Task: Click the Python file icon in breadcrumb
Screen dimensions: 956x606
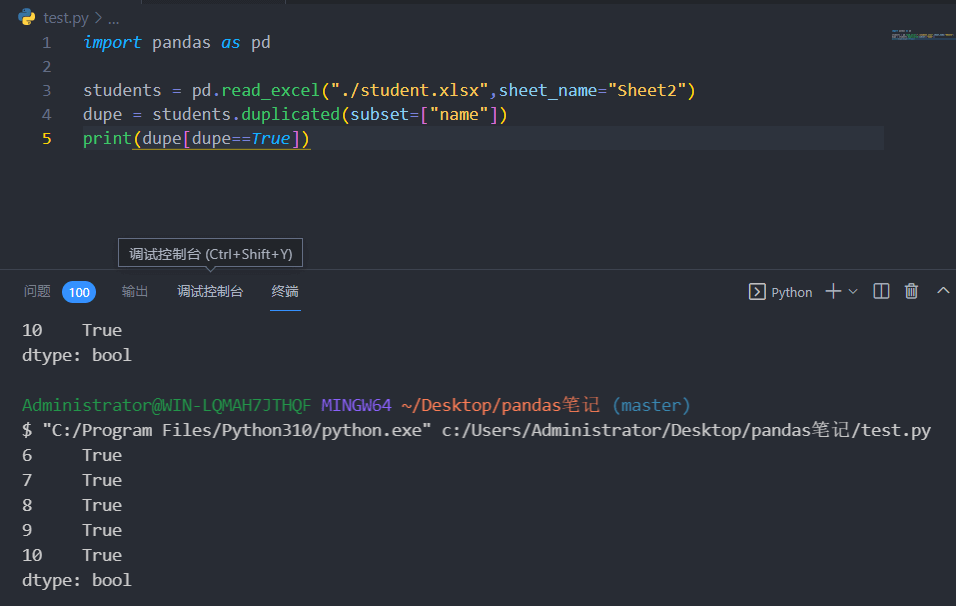Action: pyautogui.click(x=27, y=17)
